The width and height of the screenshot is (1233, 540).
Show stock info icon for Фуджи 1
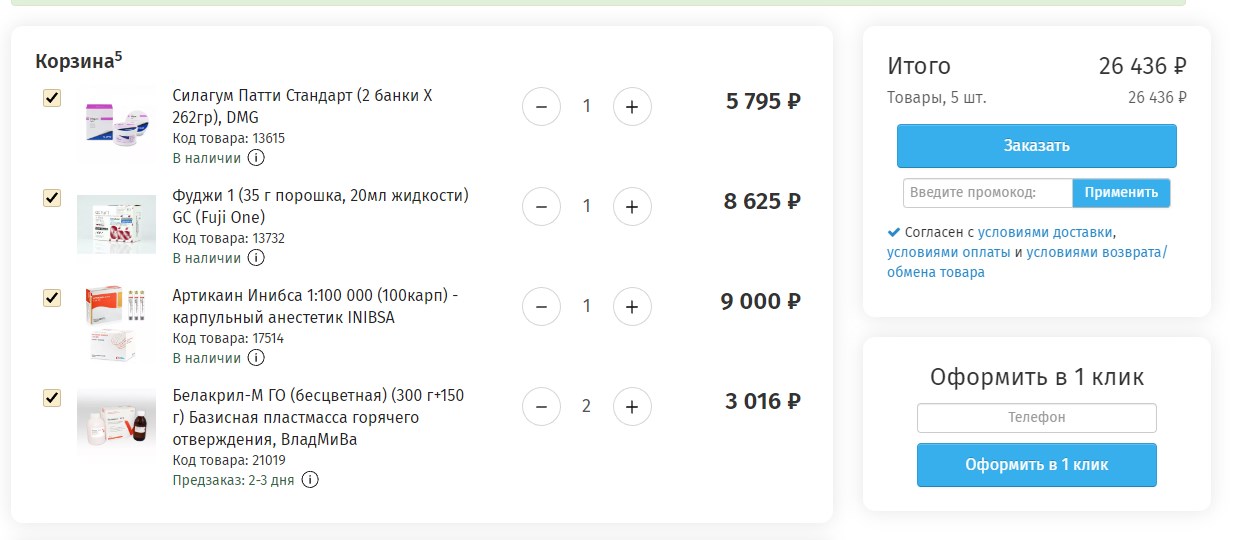click(256, 258)
